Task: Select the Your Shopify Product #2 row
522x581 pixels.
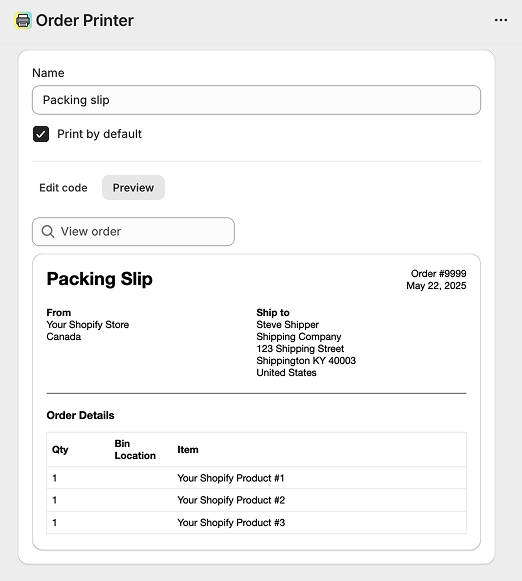Action: coord(256,500)
